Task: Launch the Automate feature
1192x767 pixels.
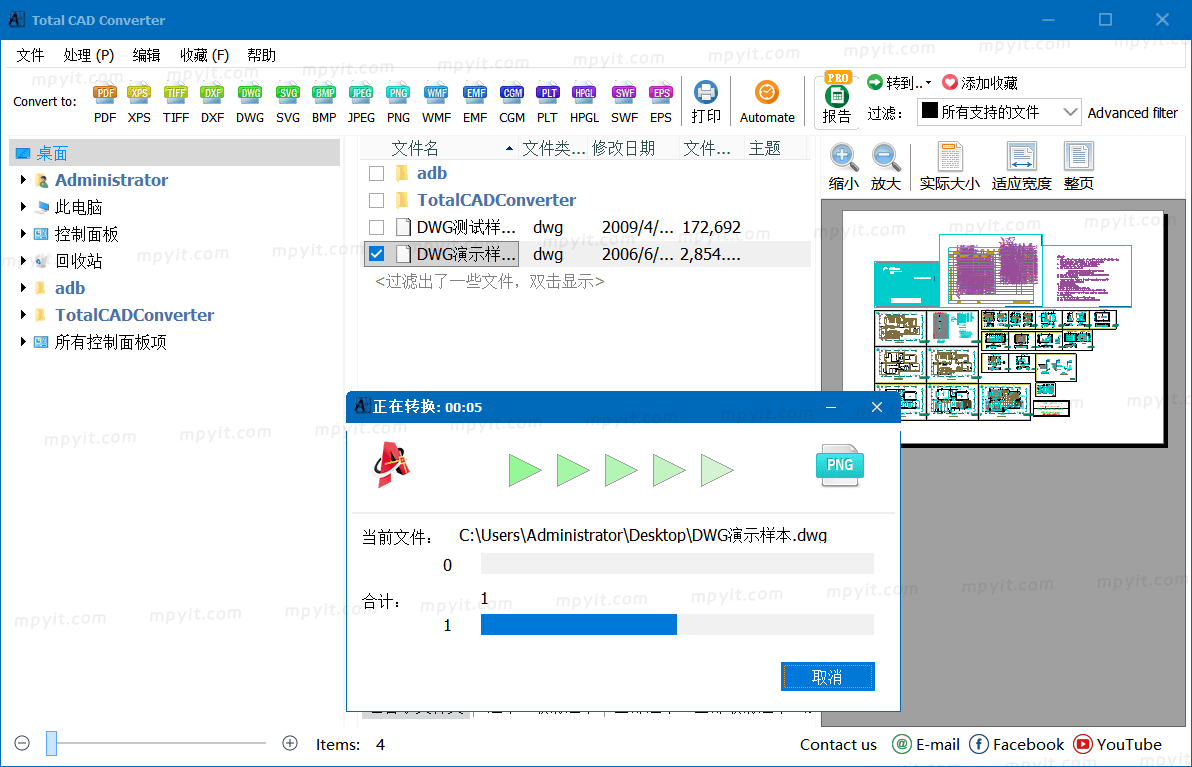Action: tap(767, 100)
